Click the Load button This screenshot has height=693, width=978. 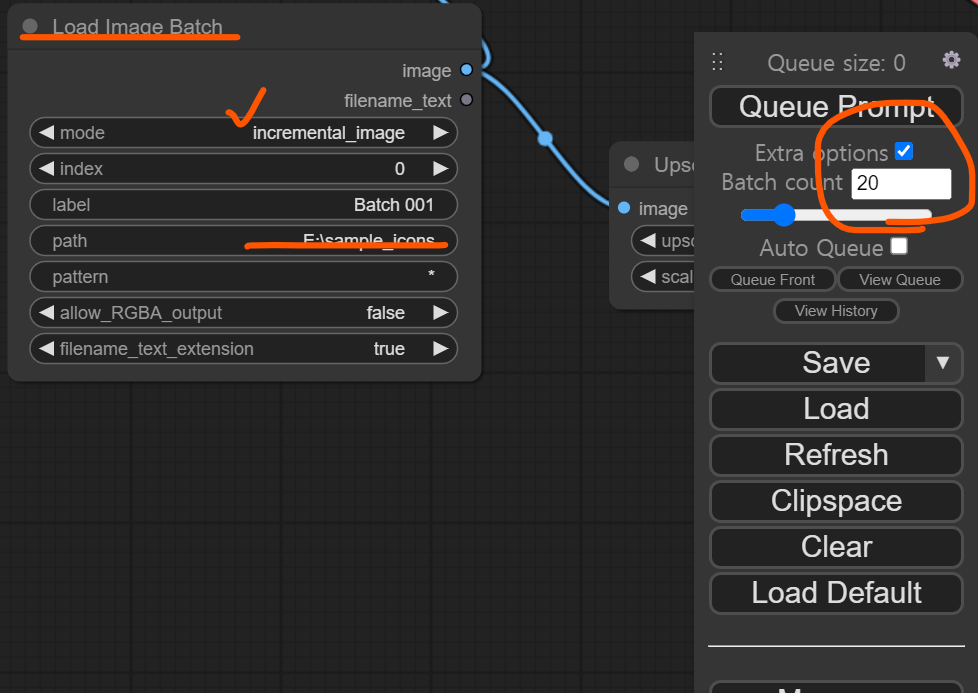click(836, 409)
